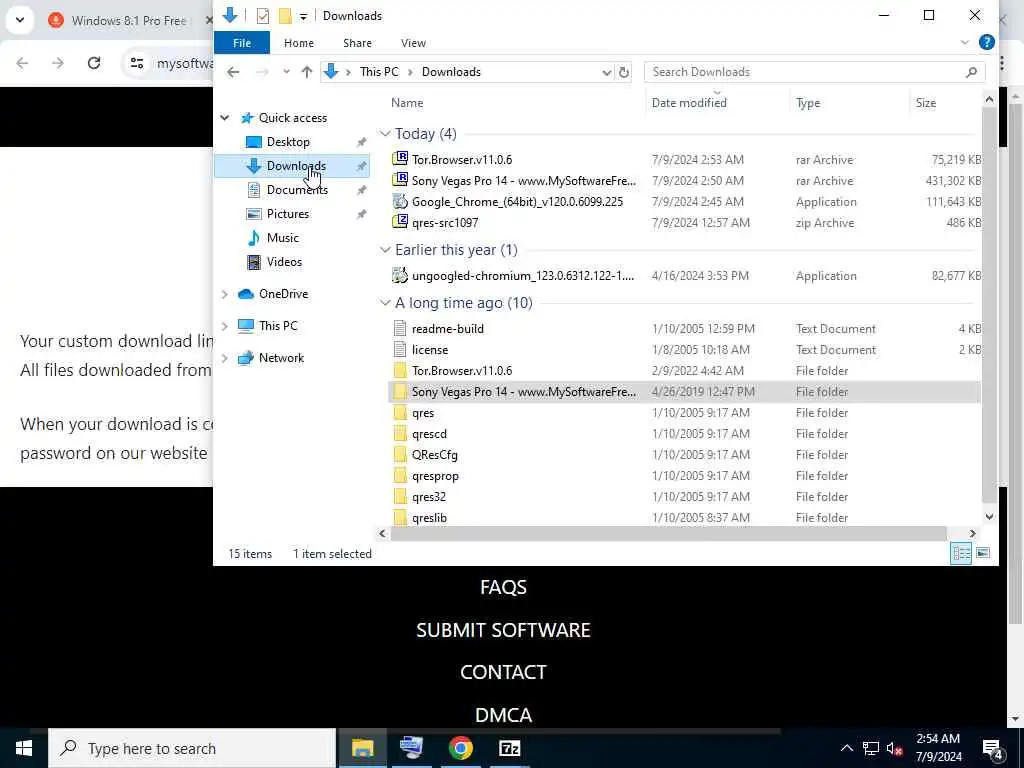1024x768 pixels.
Task: Click the QResCfg folder icon
Action: pos(400,455)
